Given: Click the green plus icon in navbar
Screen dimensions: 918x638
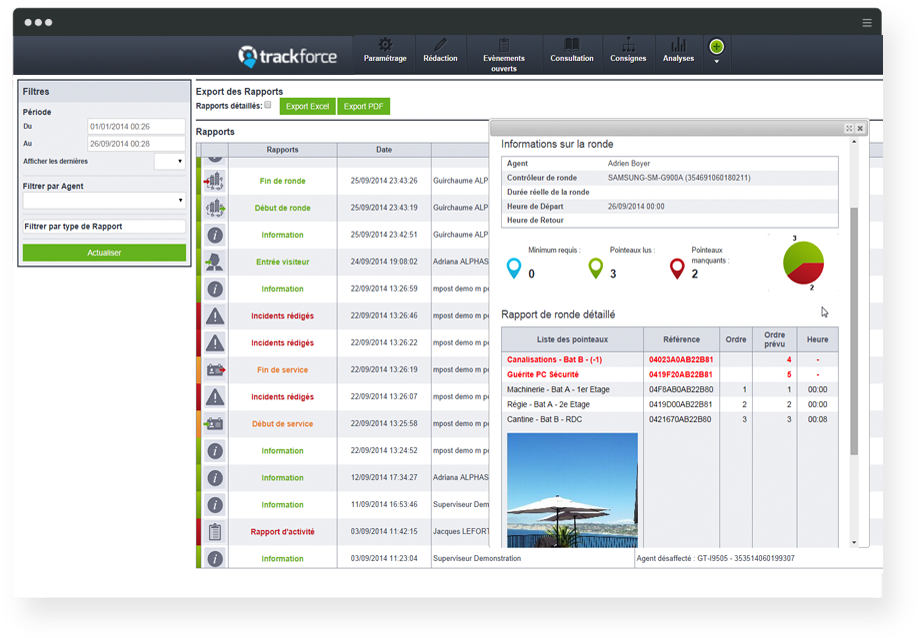Looking at the screenshot, I should [x=716, y=47].
